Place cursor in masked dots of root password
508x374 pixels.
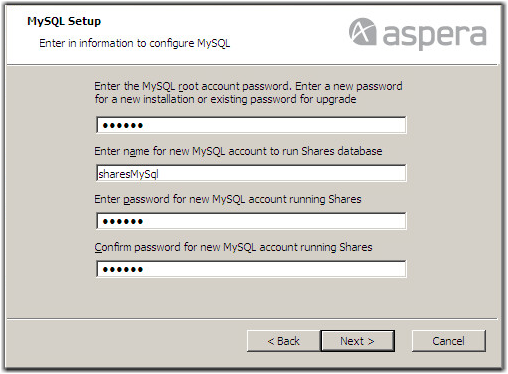[123, 126]
